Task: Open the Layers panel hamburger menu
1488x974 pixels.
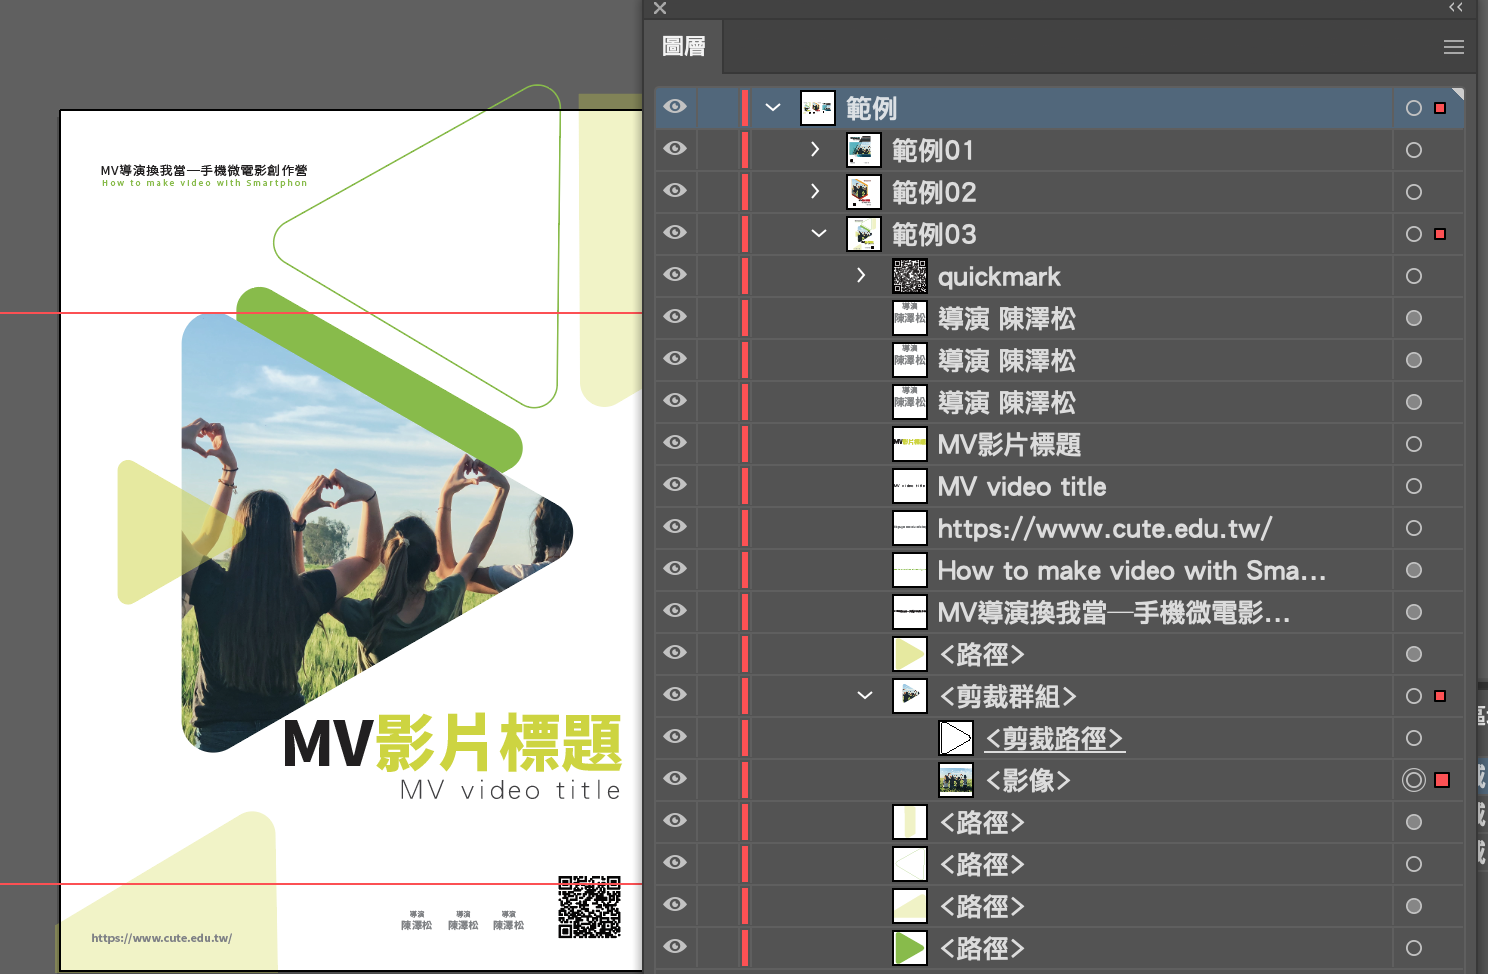Action: 1453,47
